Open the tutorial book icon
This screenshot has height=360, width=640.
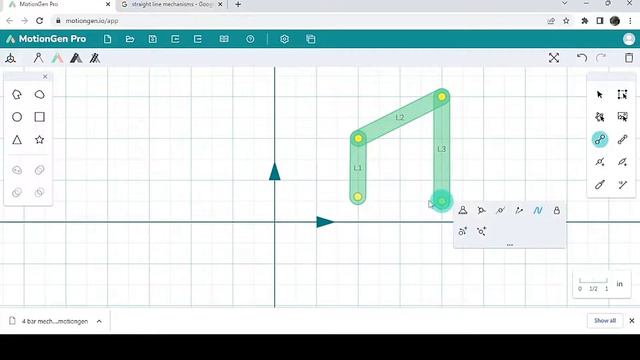[224, 39]
